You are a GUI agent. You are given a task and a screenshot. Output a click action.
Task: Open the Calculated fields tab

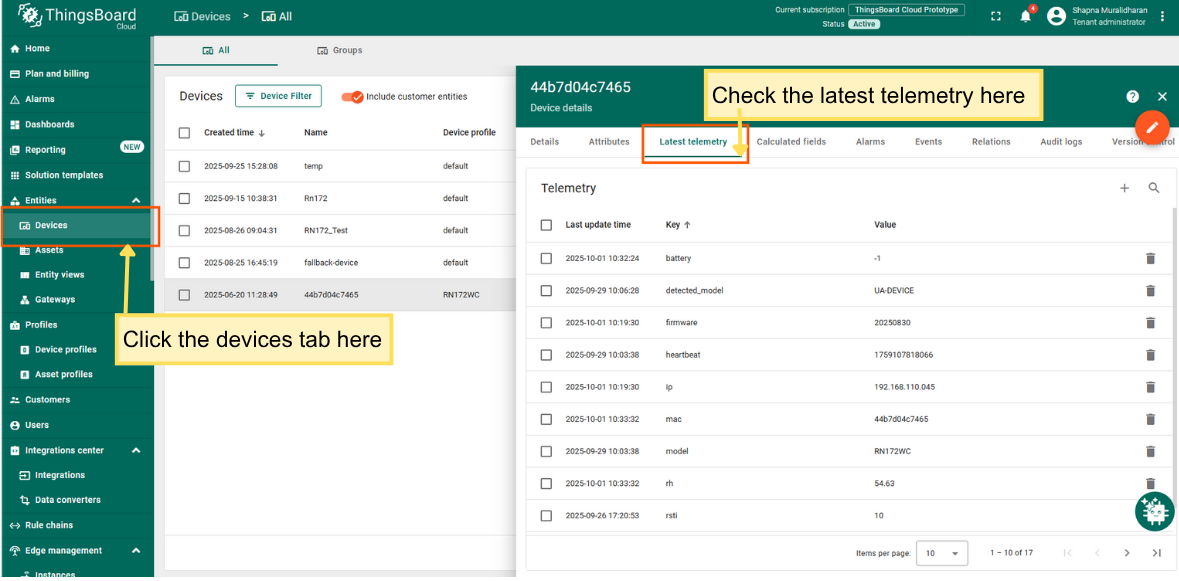791,142
